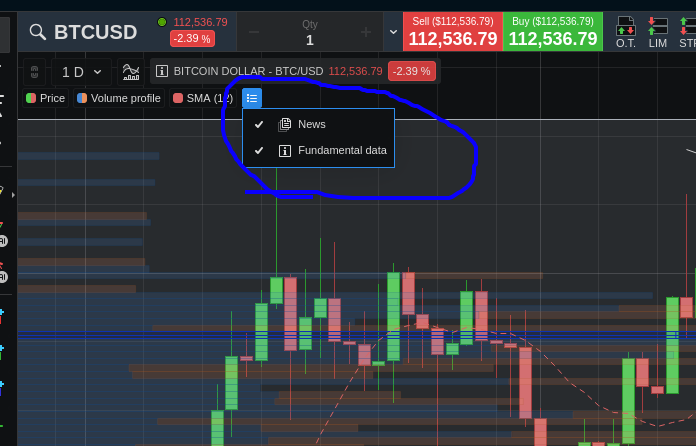Click the -2.39 % badge under symbol price
The width and height of the screenshot is (696, 446).
[192, 39]
